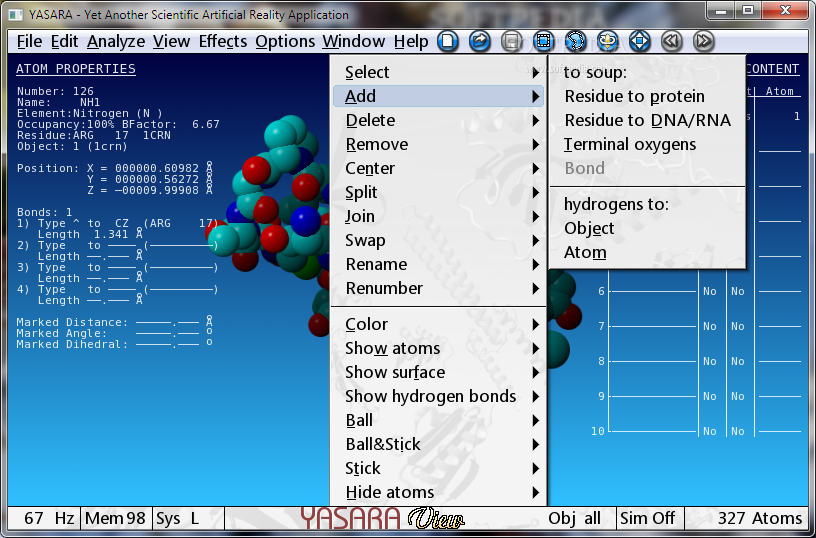Expand the Renumber submenu arrow
Image resolution: width=816 pixels, height=538 pixels.
coord(536,288)
